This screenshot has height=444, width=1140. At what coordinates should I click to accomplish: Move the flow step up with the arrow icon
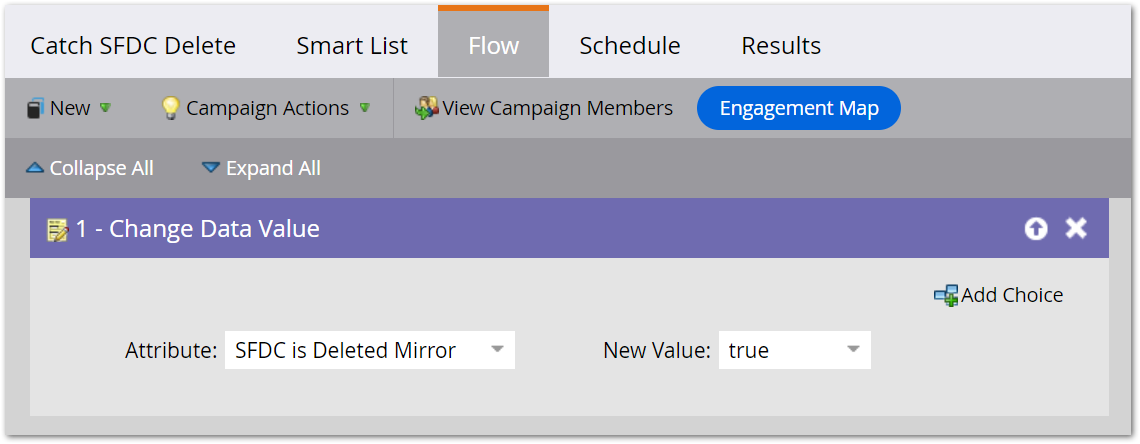(1036, 229)
